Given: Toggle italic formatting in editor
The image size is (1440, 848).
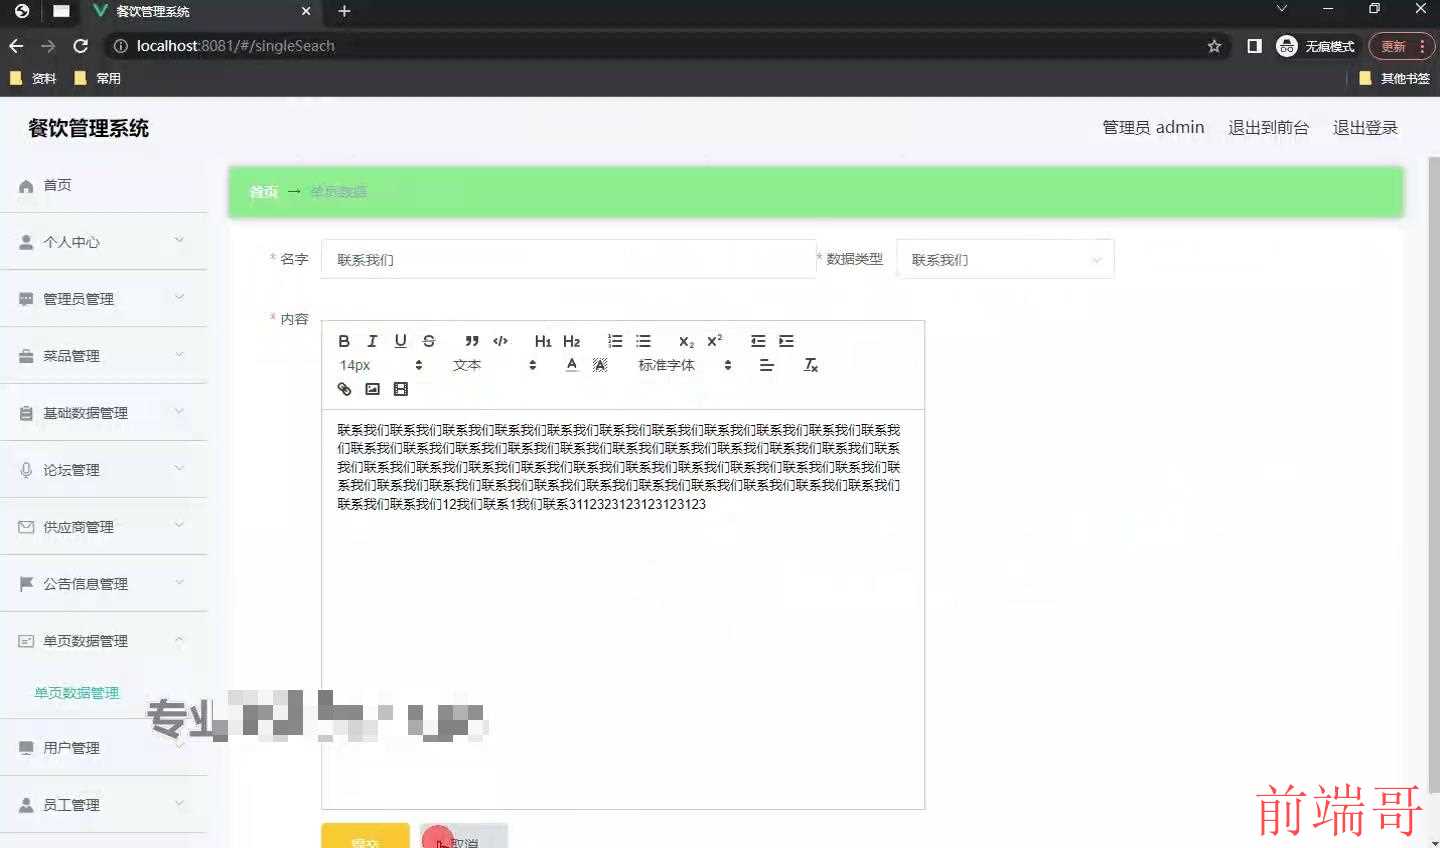Looking at the screenshot, I should (x=372, y=341).
